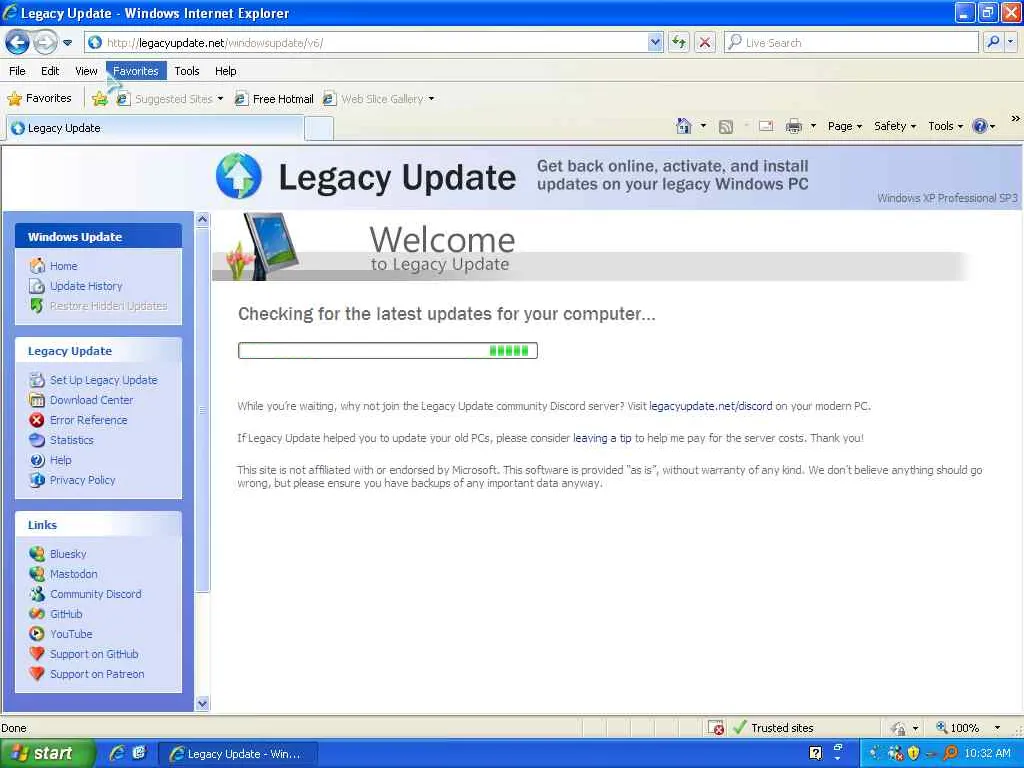Click the Home icon in command bar
The height and width of the screenshot is (768, 1024).
pyautogui.click(x=684, y=126)
